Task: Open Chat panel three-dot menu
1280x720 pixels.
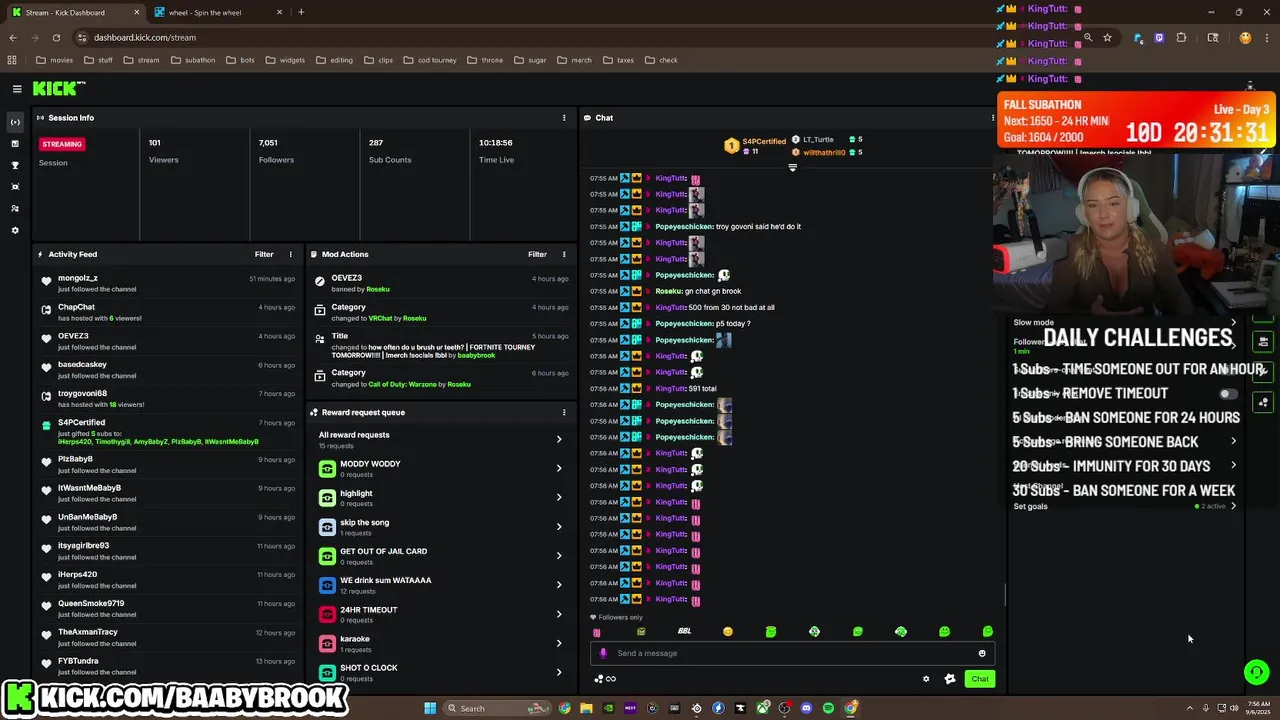Action: [x=992, y=118]
